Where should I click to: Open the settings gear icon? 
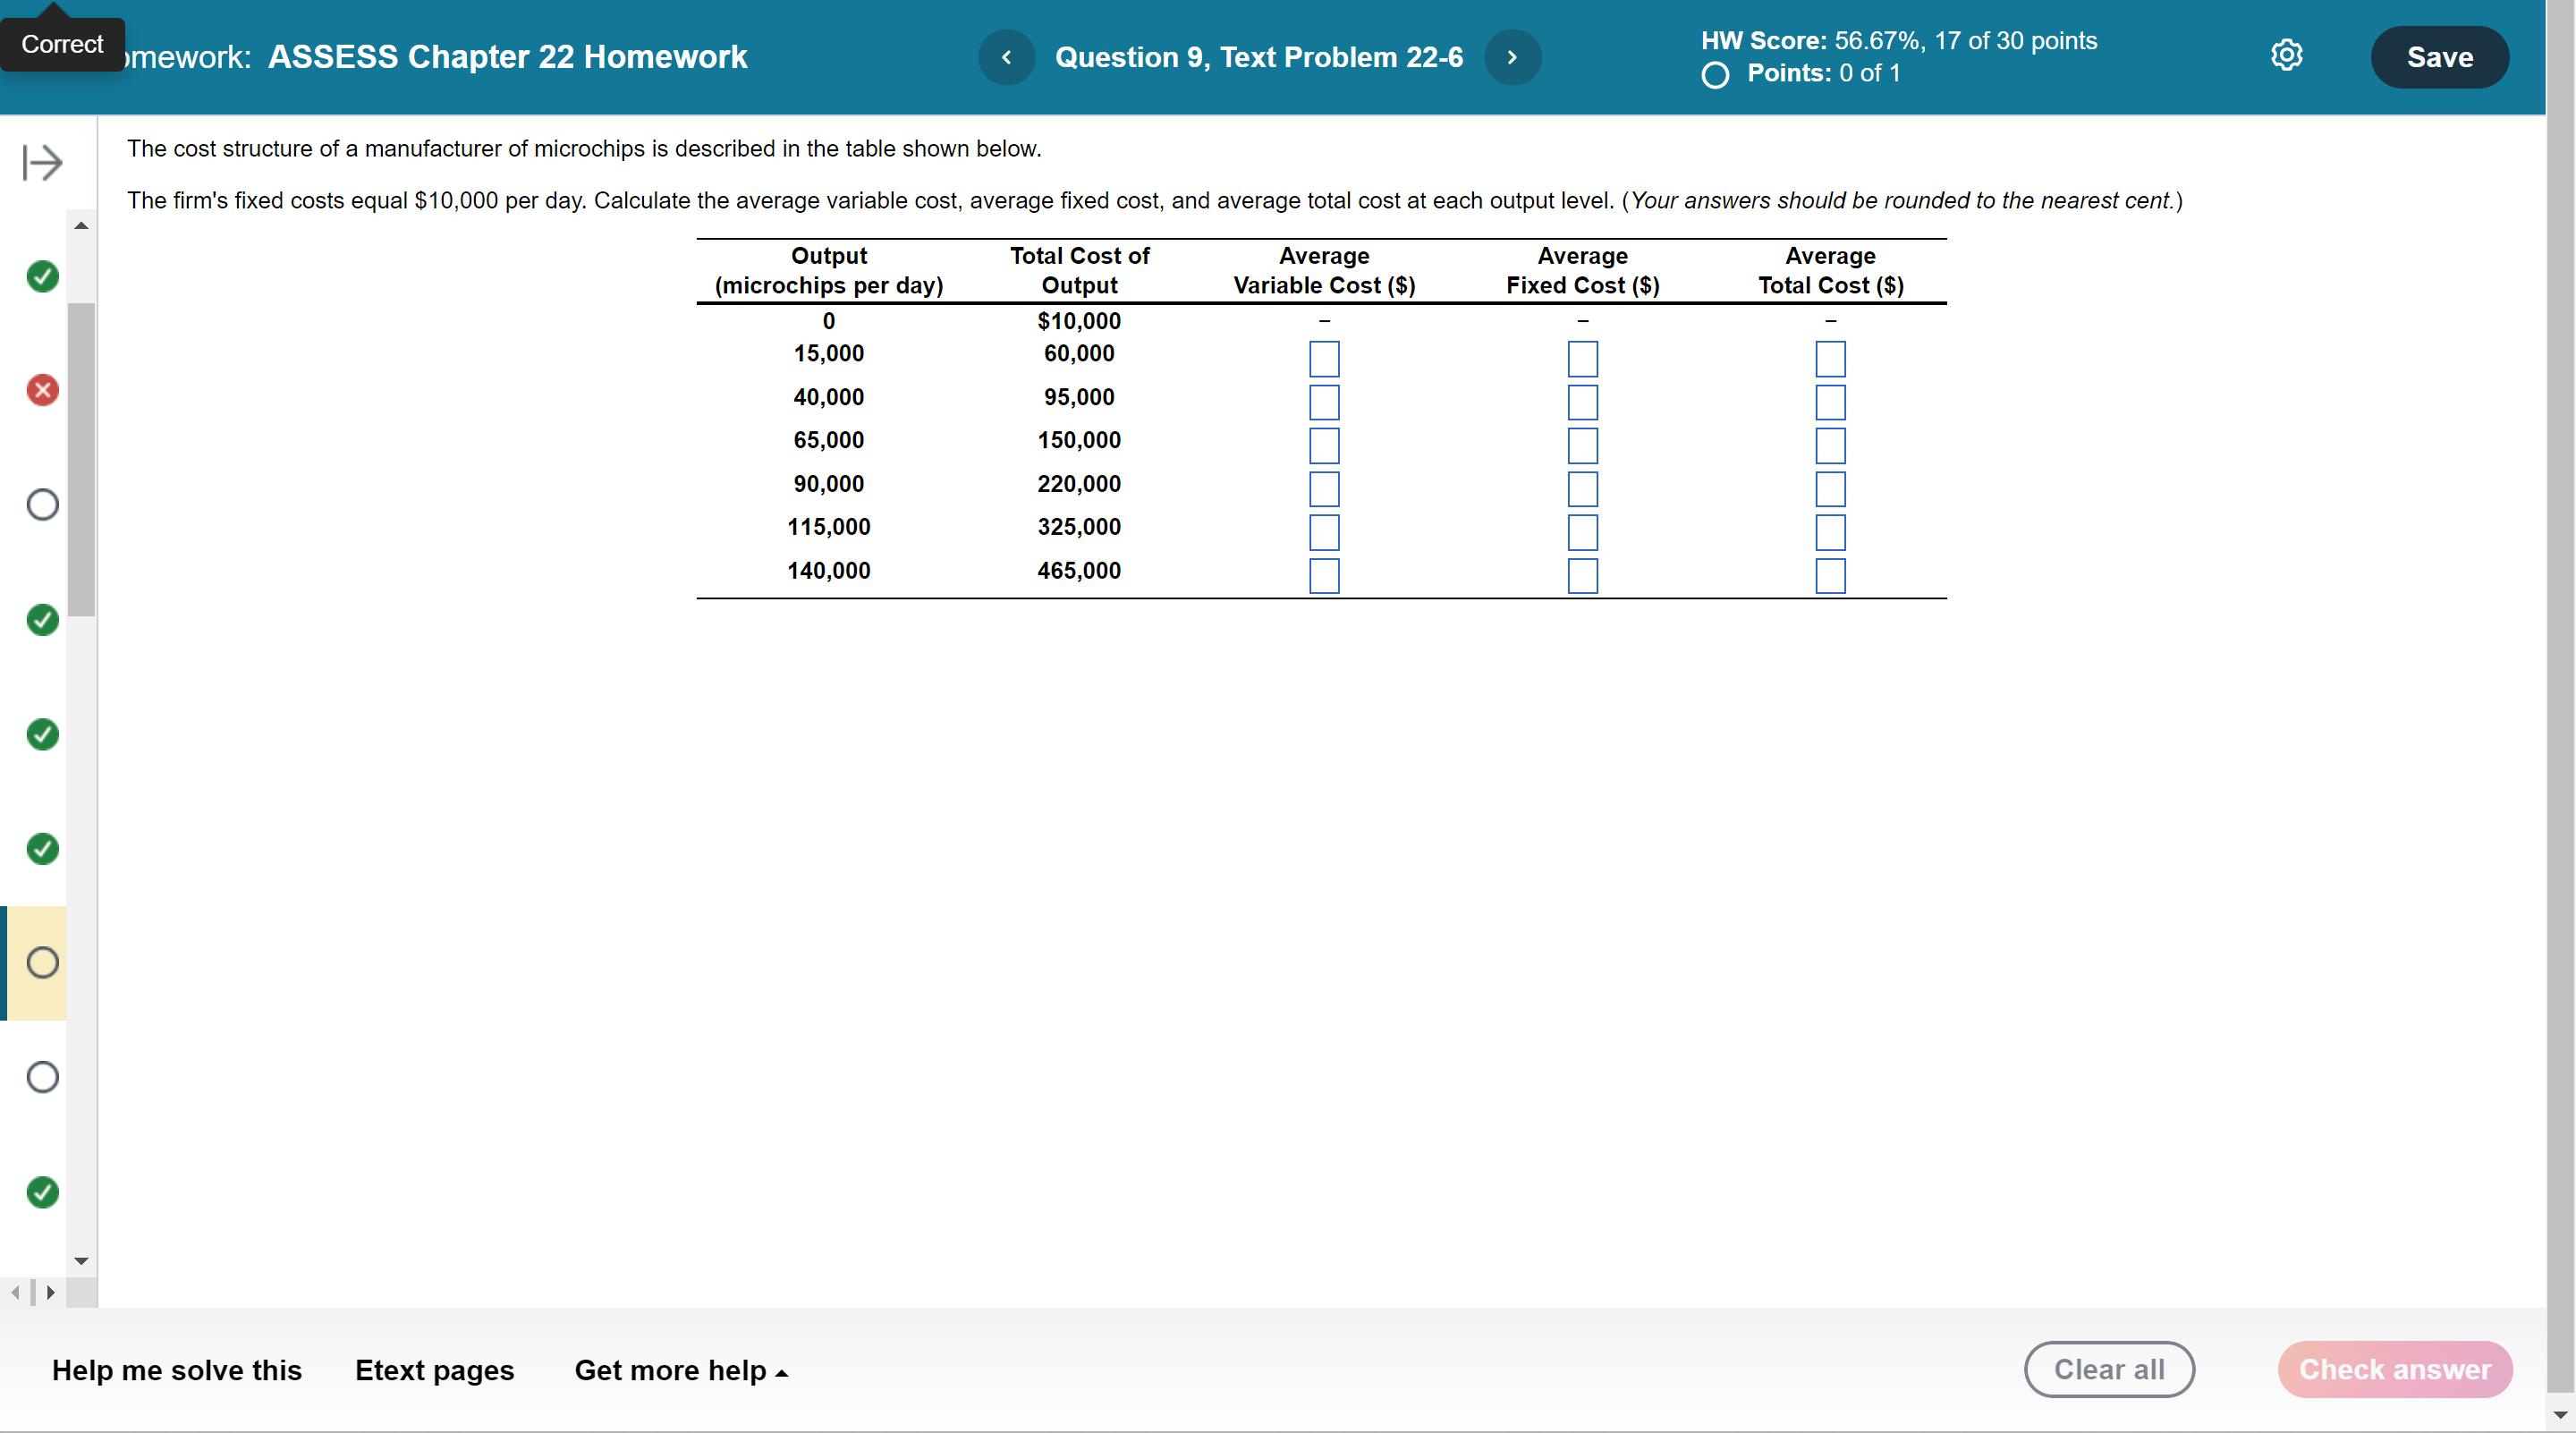pos(2286,55)
